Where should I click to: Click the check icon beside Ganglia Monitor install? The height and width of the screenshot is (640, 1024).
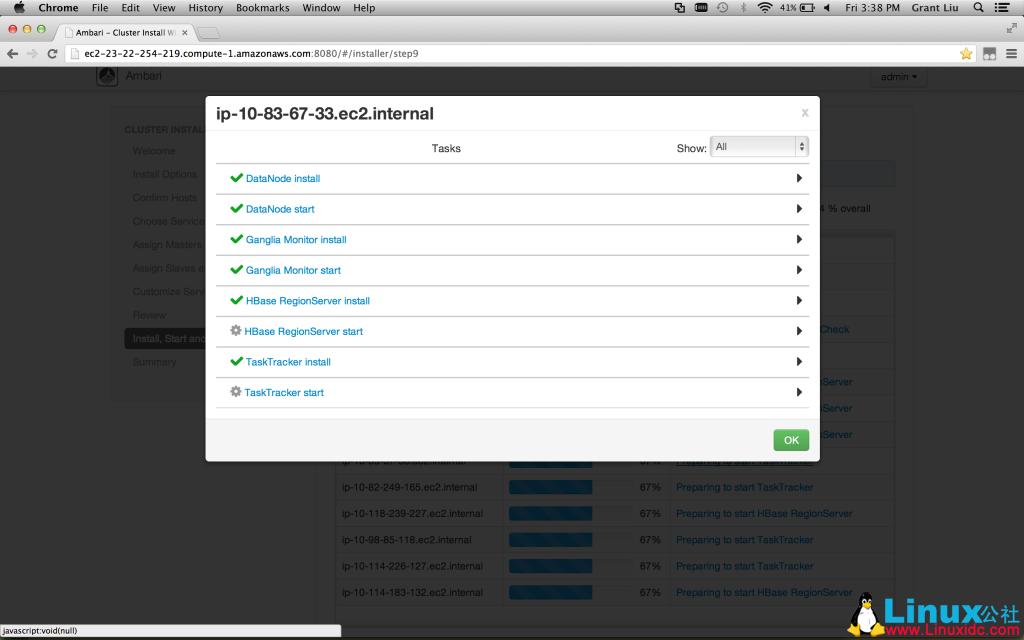236,239
